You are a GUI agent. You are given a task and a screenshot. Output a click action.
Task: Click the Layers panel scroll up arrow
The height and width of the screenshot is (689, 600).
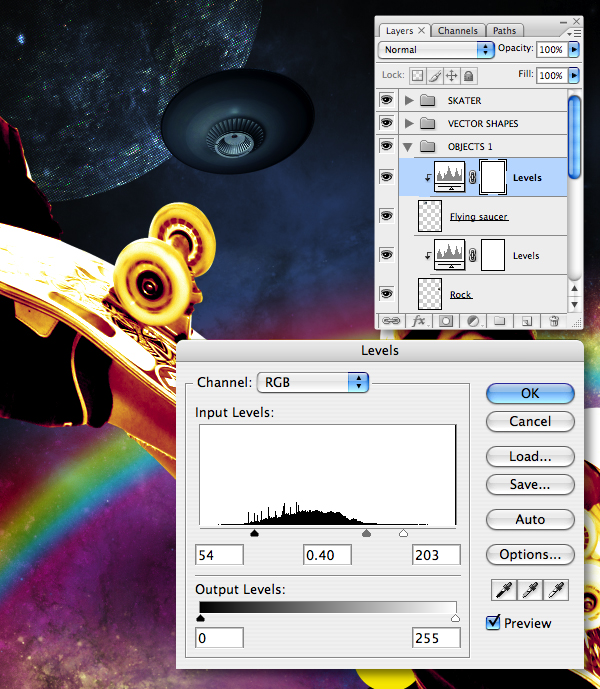(575, 289)
